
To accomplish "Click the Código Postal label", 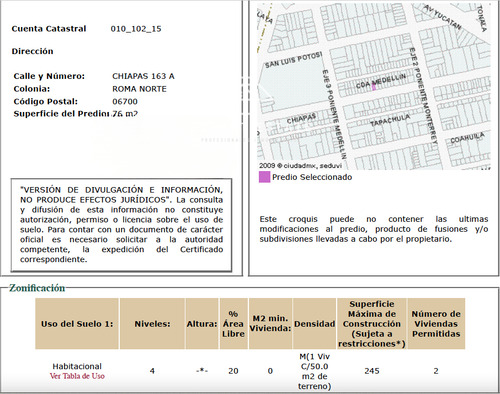I will [x=46, y=101].
